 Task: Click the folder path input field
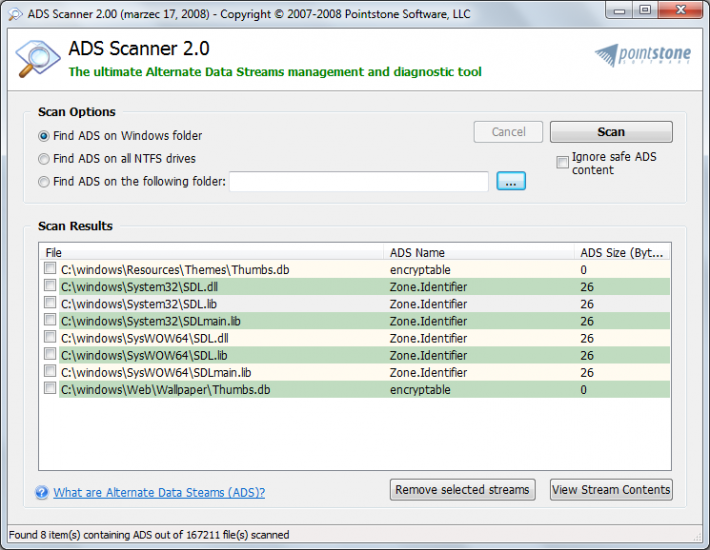coord(359,182)
